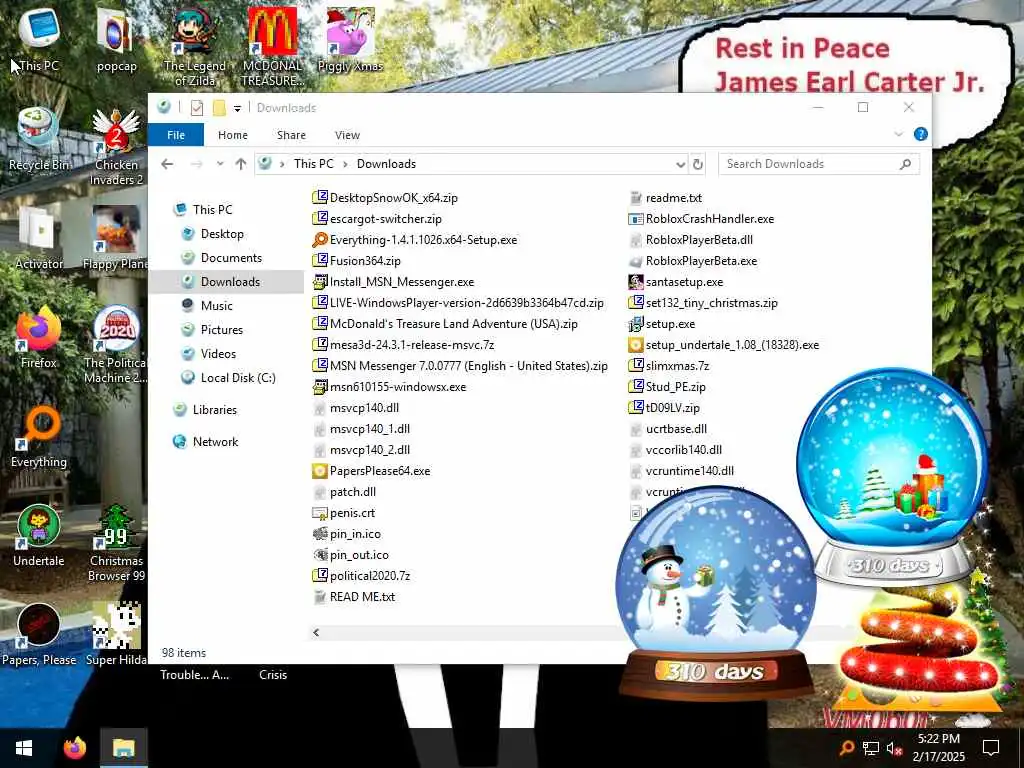This screenshot has width=1024, height=768.
Task: Expand the address bar history dropdown
Action: click(x=680, y=164)
